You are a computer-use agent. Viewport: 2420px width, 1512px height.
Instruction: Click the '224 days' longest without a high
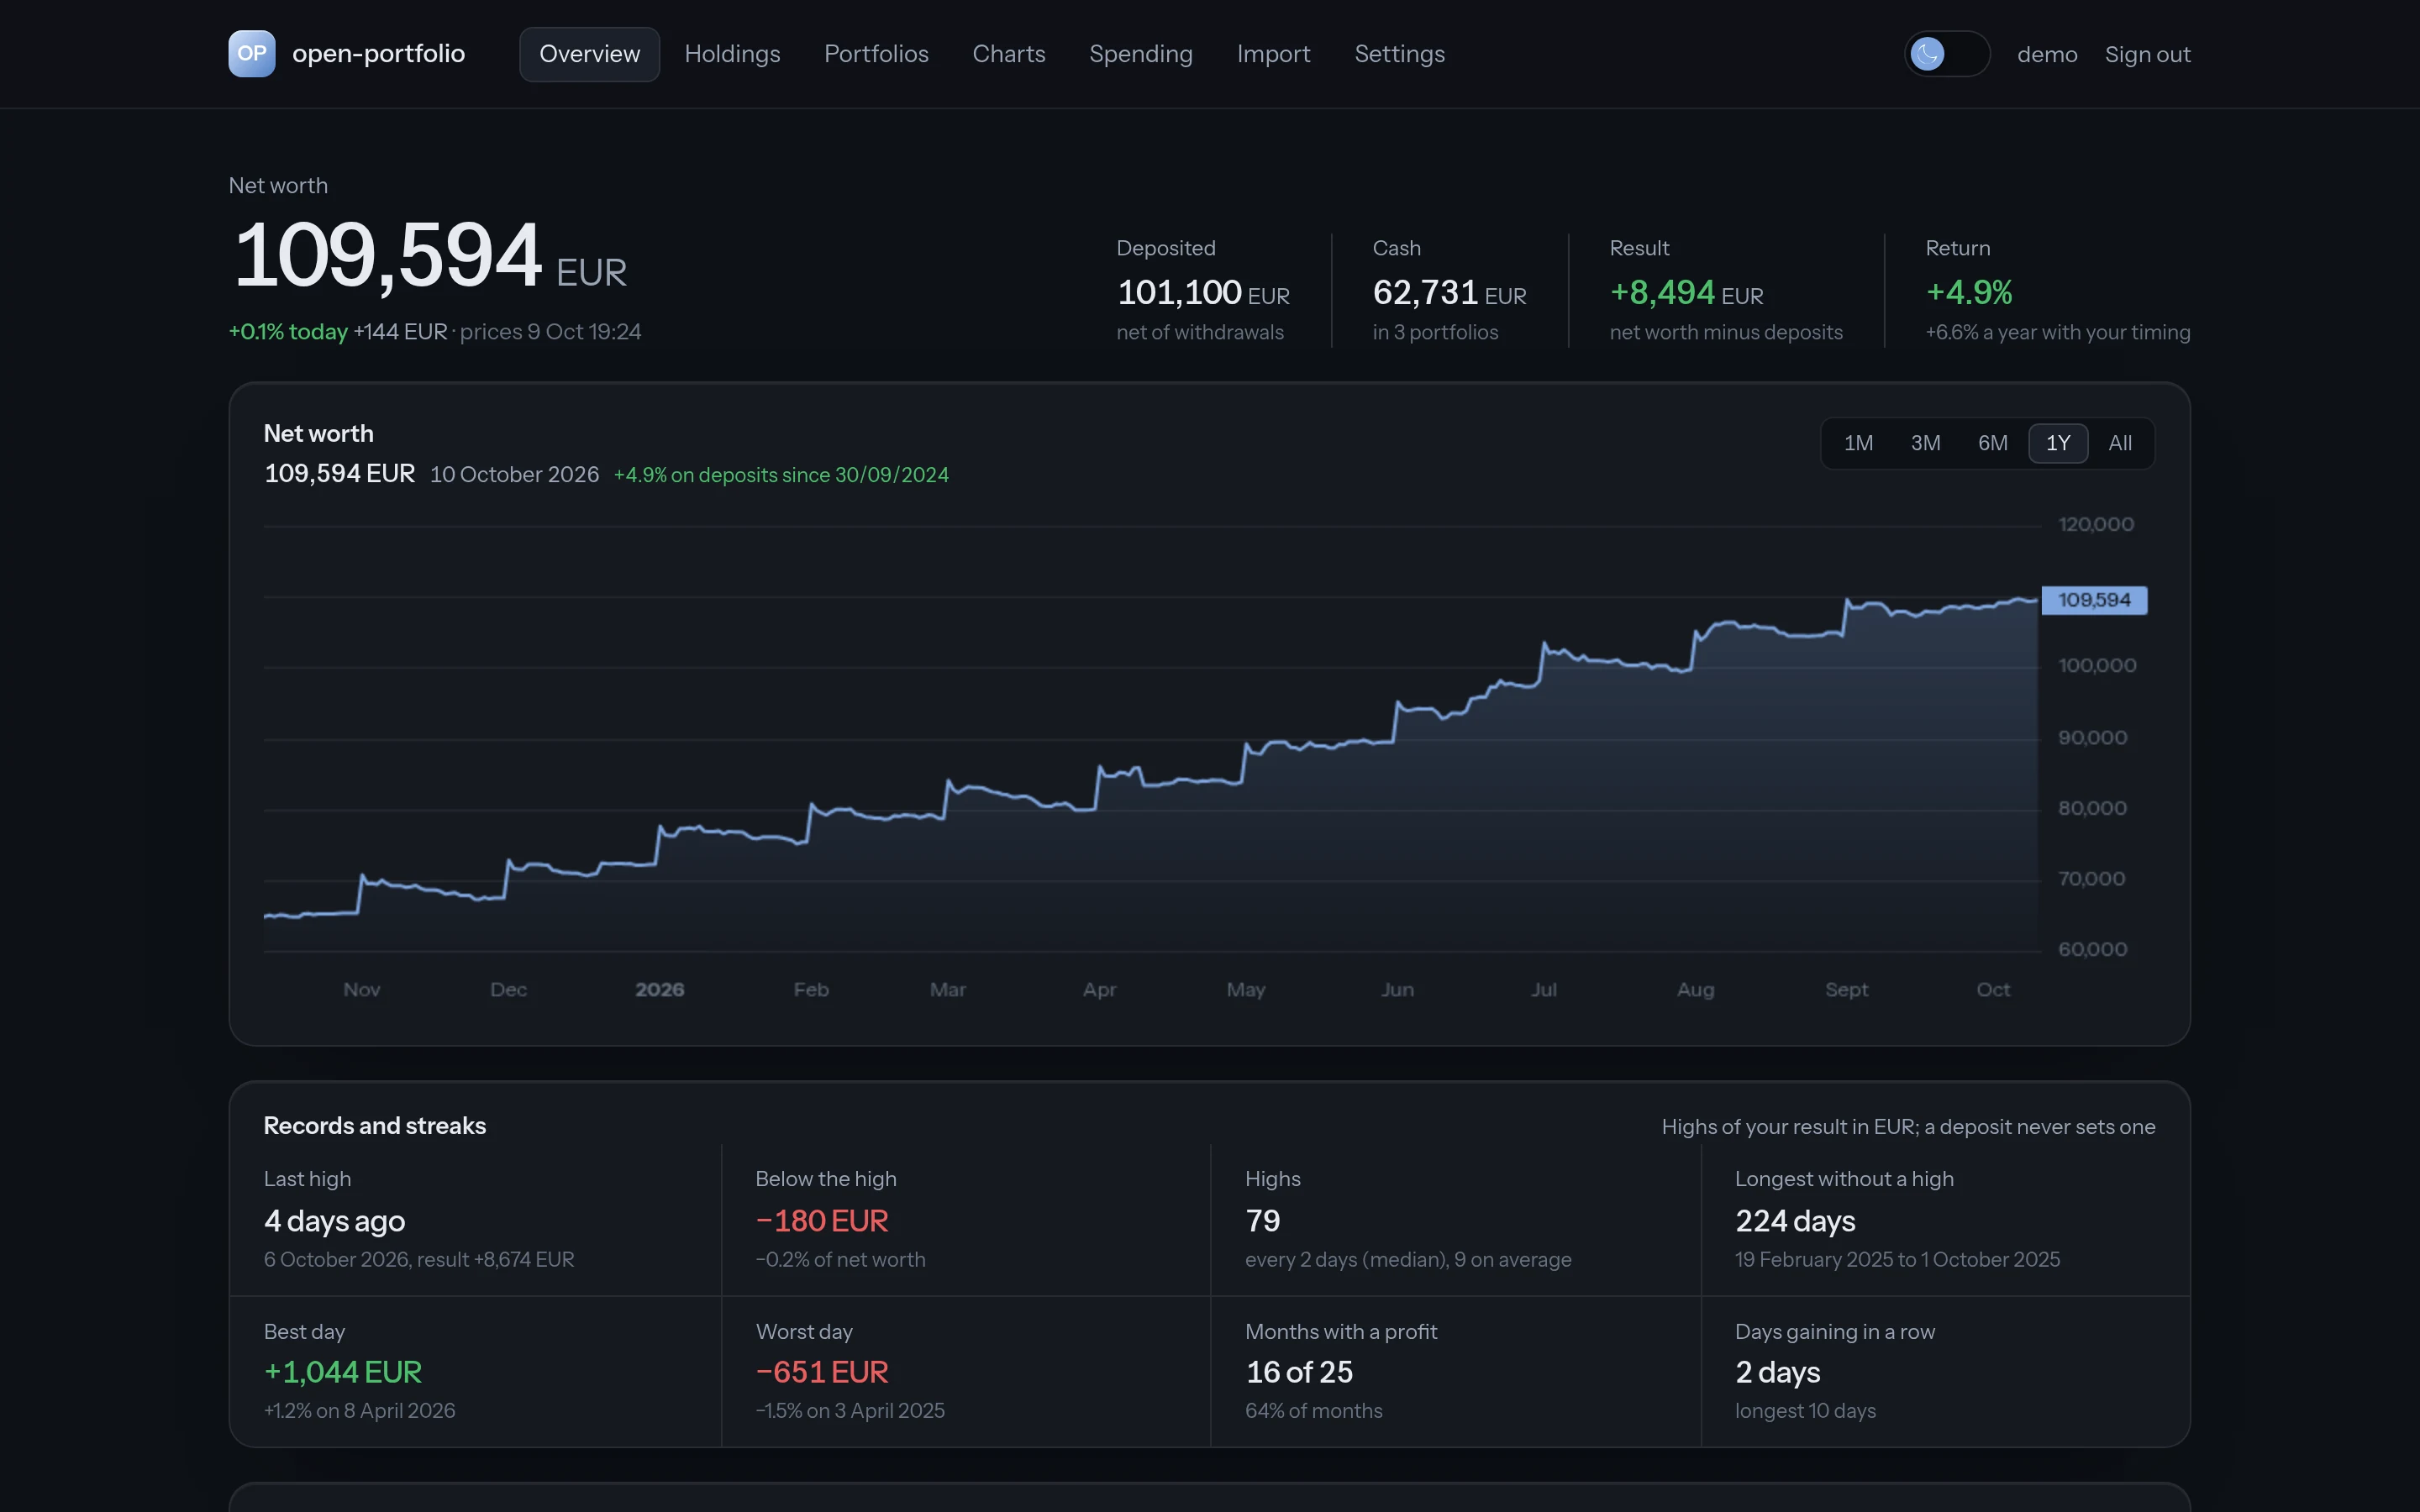[x=1795, y=1221]
